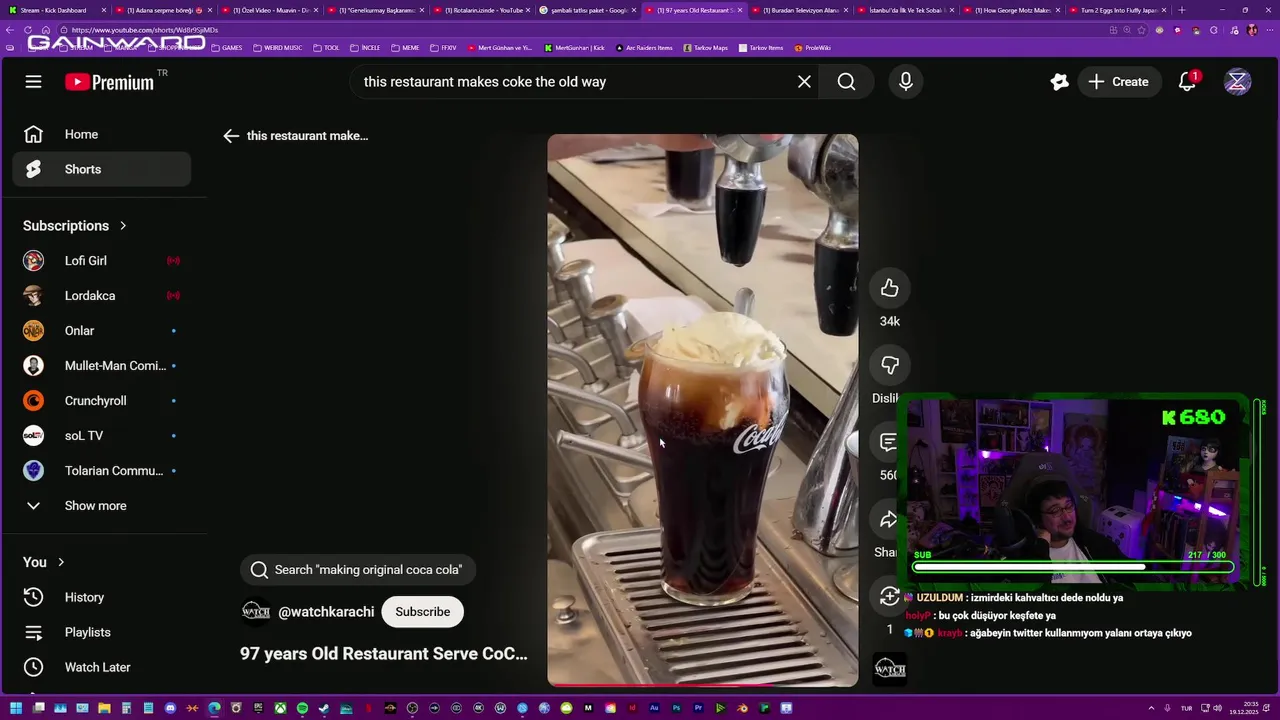This screenshot has height=720, width=1280.
Task: Open soL TV subscription channel
Action: [x=101, y=436]
